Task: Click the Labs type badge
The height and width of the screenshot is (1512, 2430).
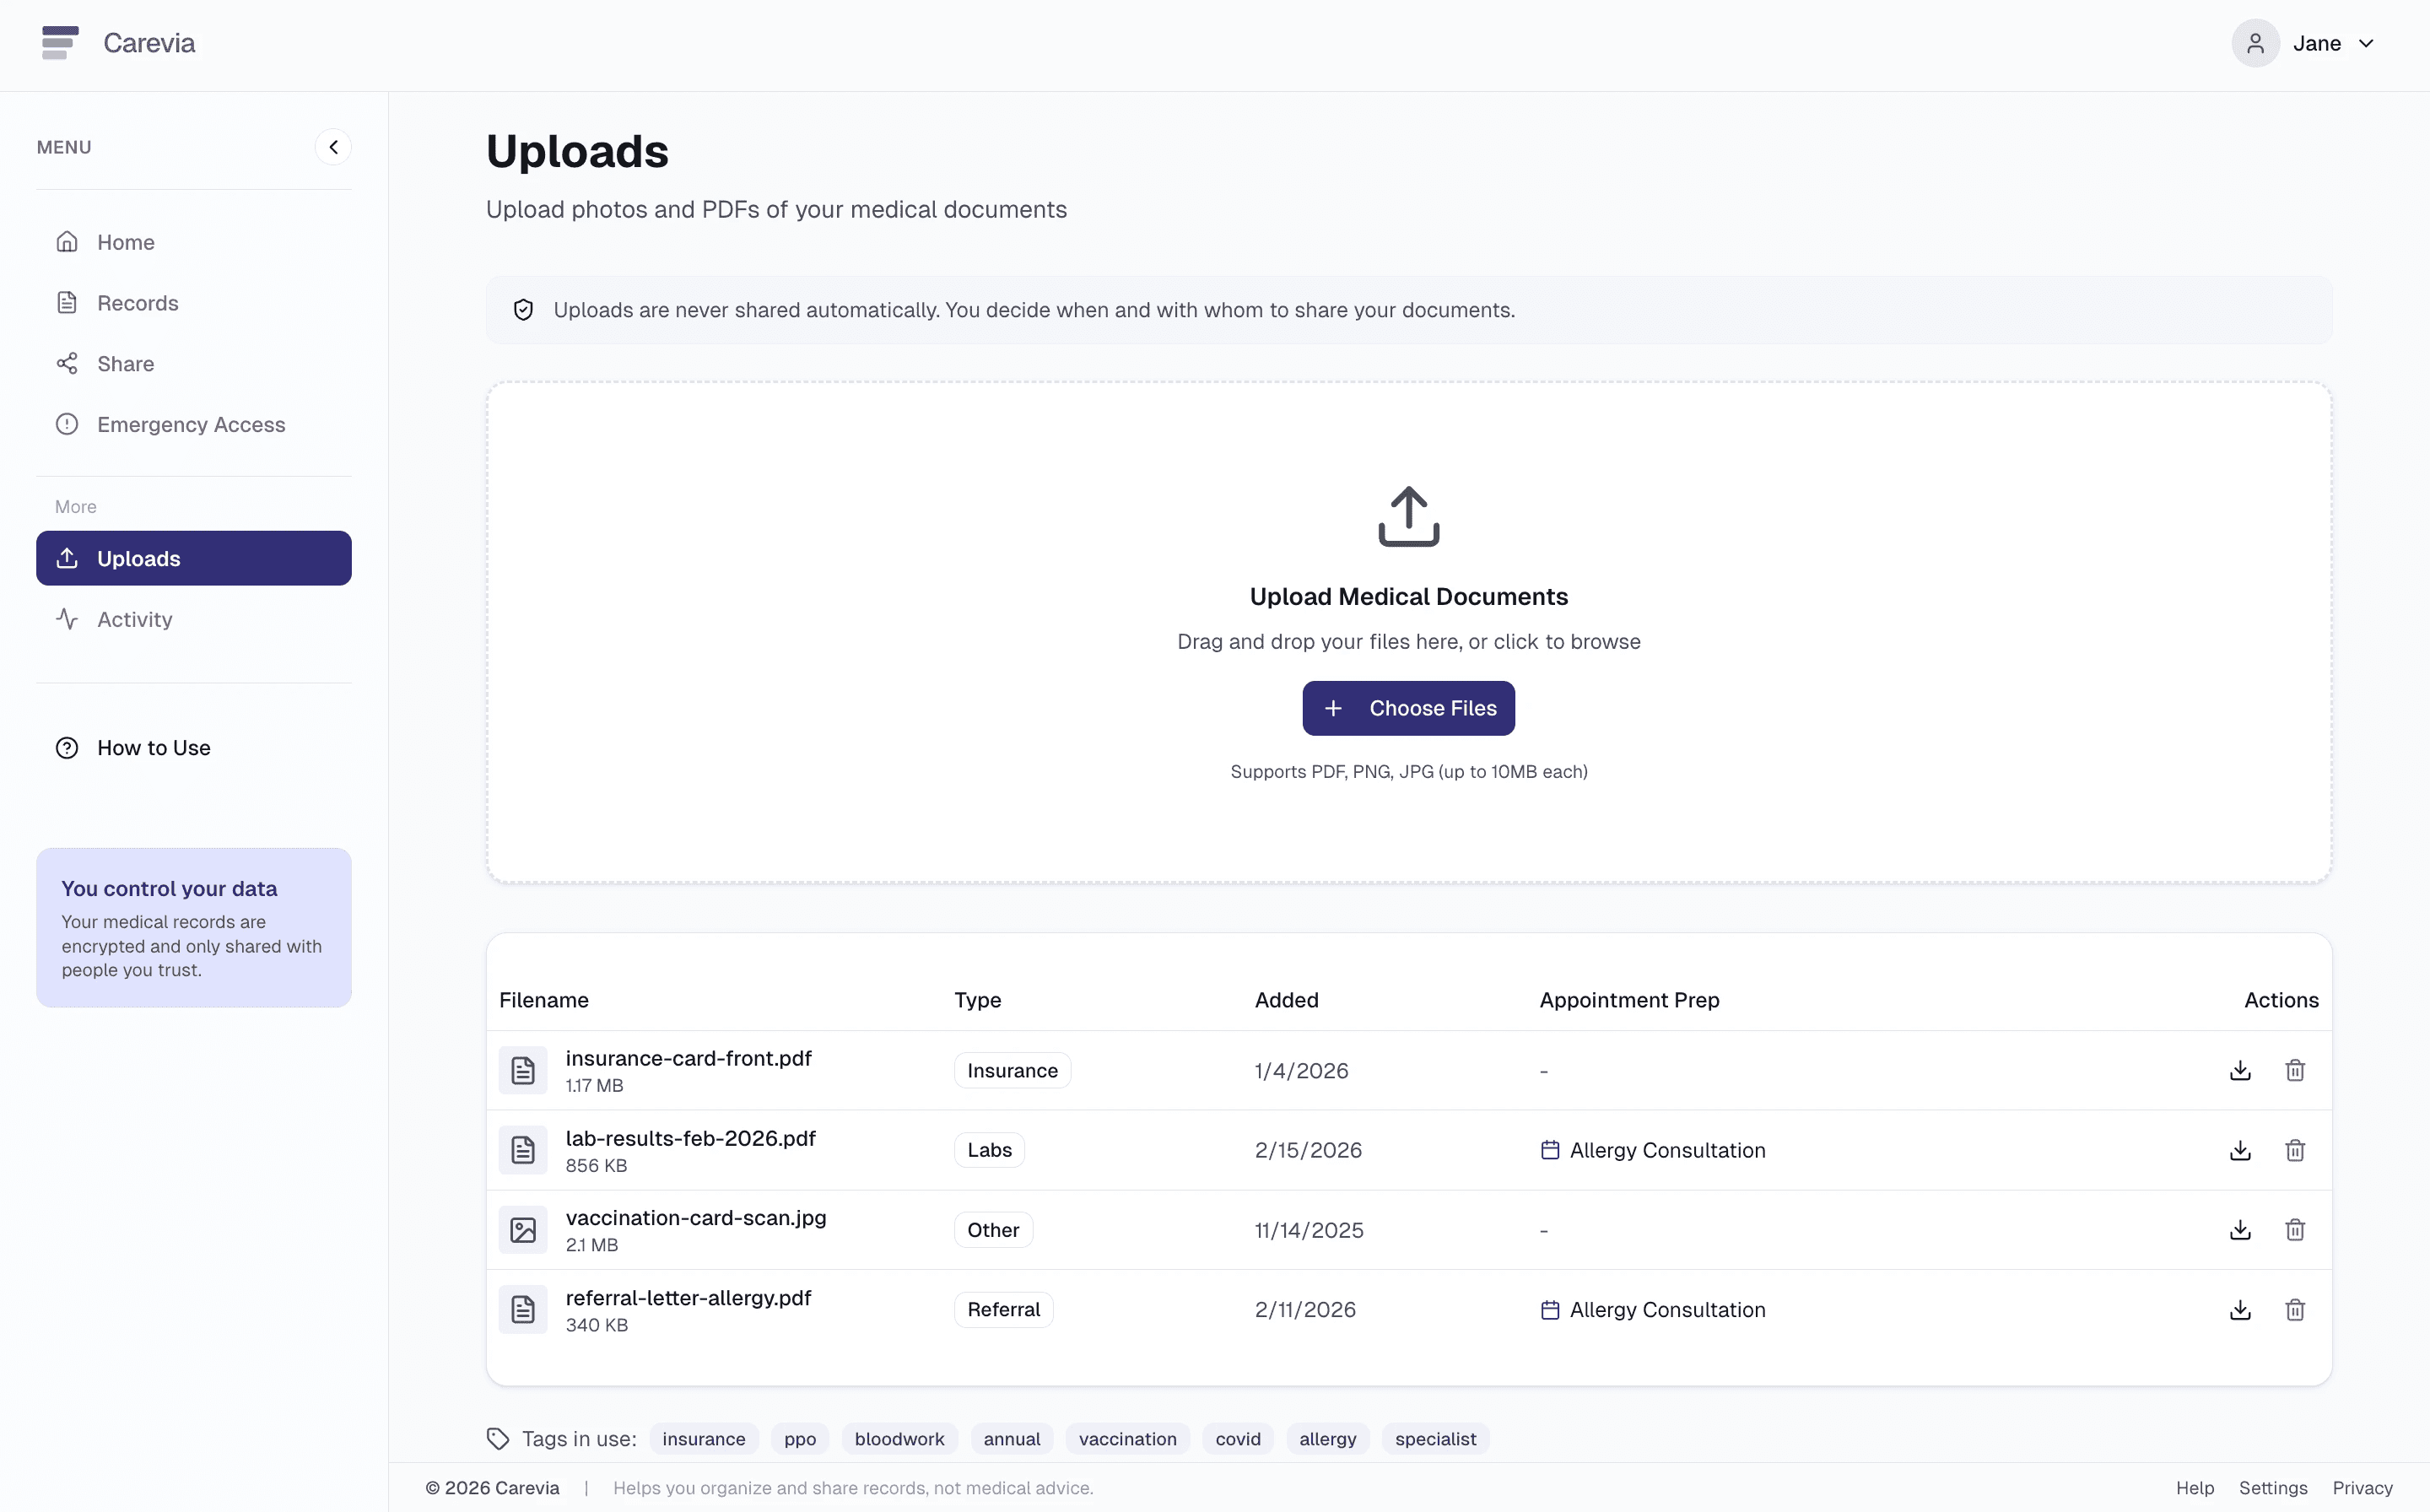Action: [x=989, y=1150]
